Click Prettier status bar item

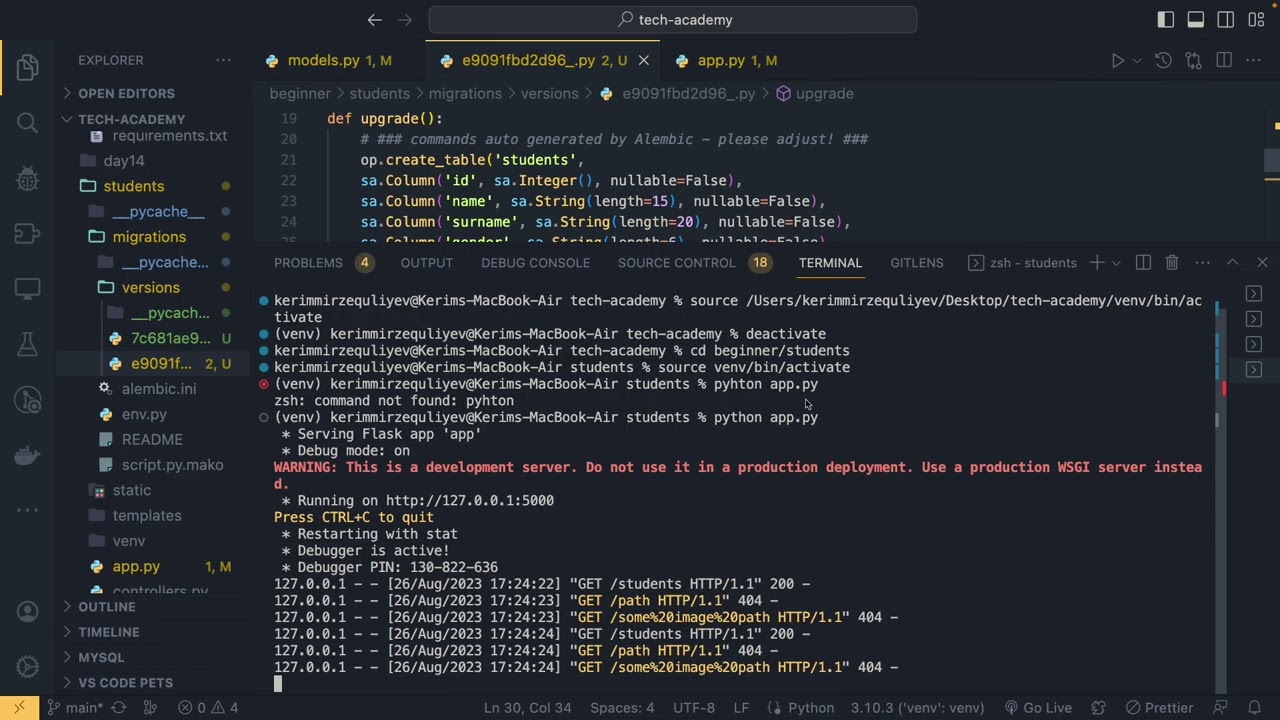1159,707
